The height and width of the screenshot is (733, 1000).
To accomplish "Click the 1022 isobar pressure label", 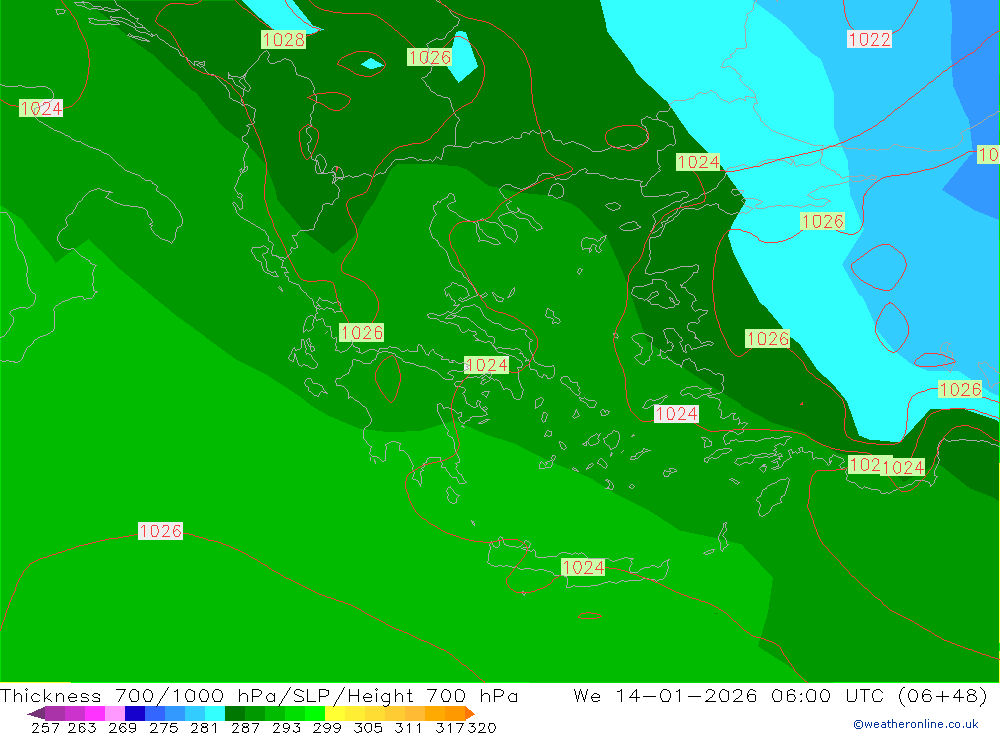I will pos(869,40).
